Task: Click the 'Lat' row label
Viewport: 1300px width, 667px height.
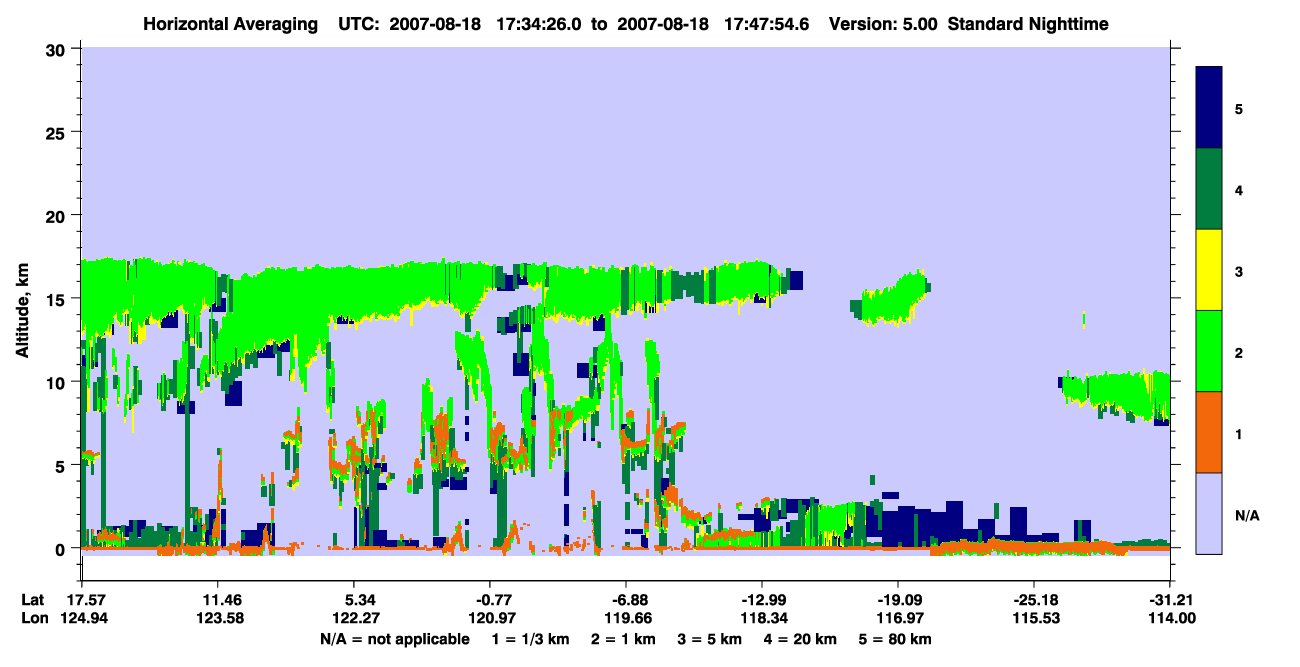Action: (x=31, y=600)
